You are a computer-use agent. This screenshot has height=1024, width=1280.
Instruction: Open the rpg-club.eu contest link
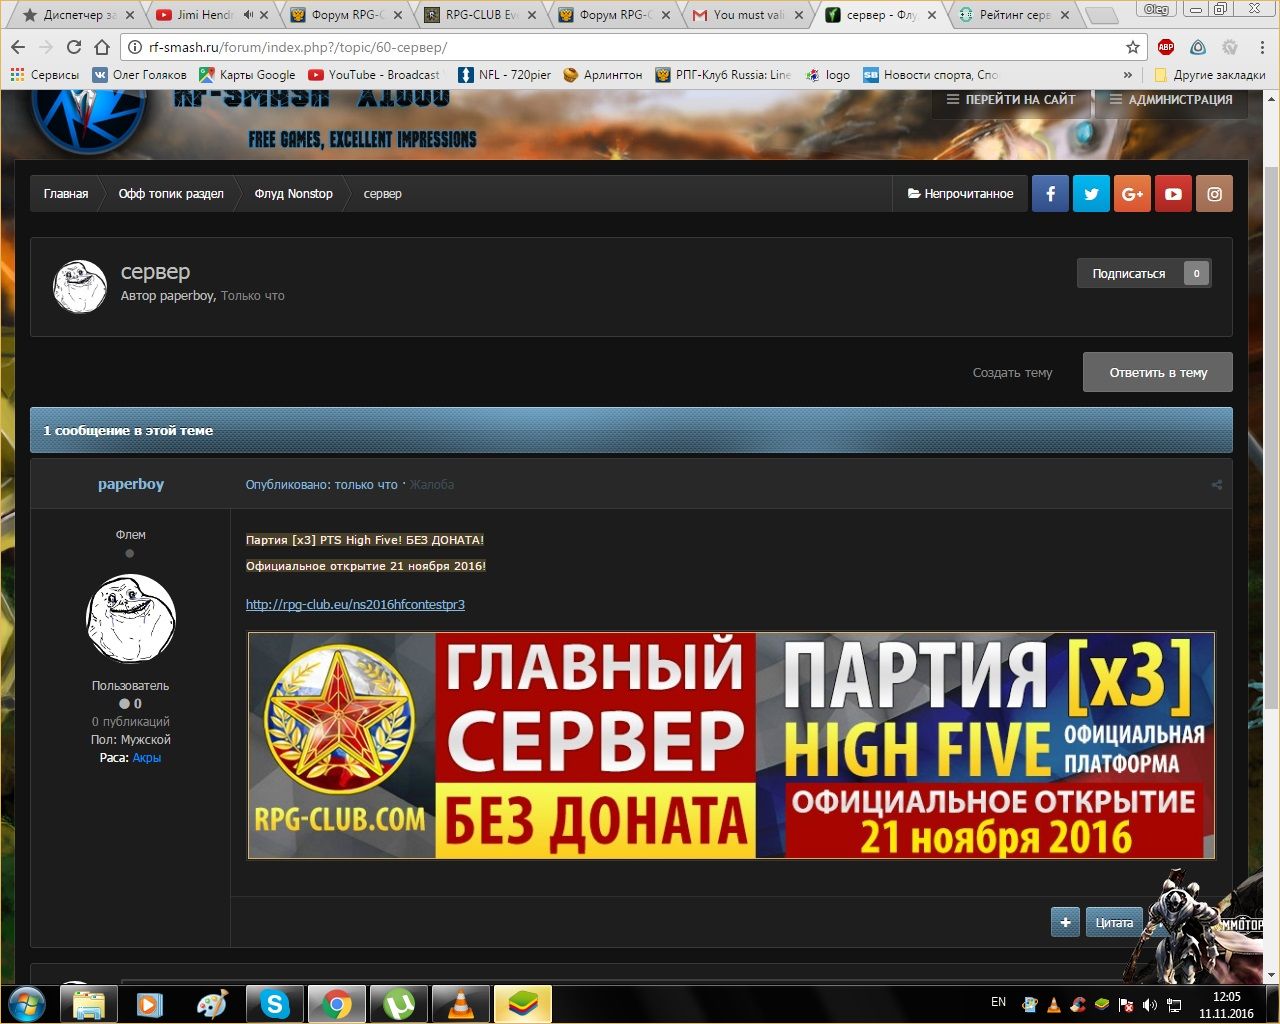tap(355, 605)
